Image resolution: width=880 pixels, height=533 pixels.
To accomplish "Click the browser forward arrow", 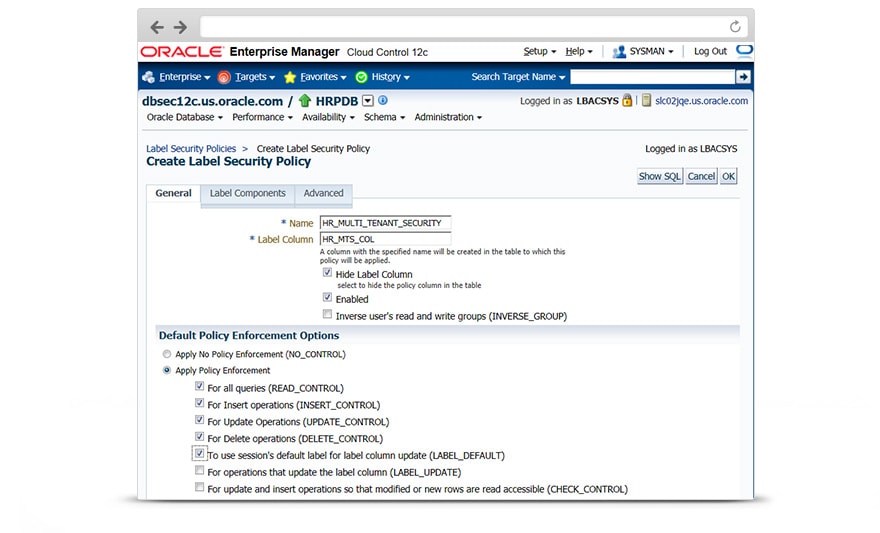I will pyautogui.click(x=180, y=27).
